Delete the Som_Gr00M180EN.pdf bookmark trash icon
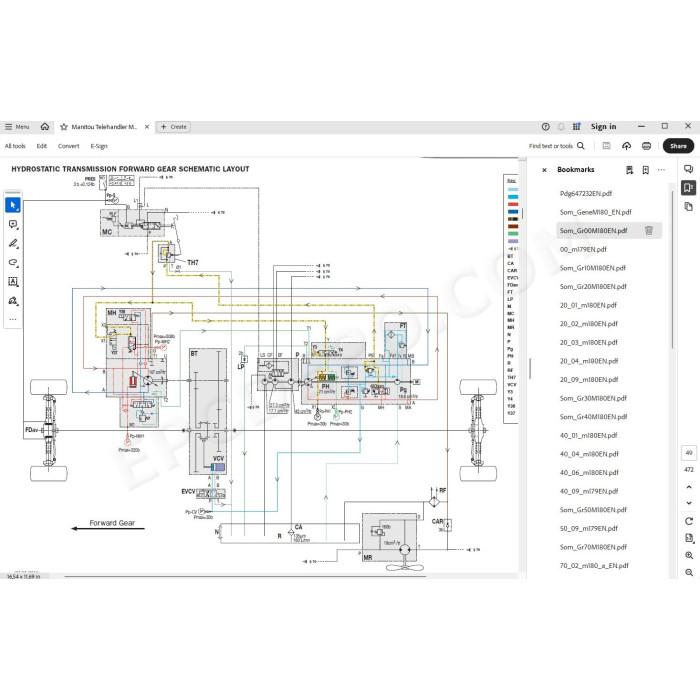This screenshot has height=700, width=700. [649, 230]
